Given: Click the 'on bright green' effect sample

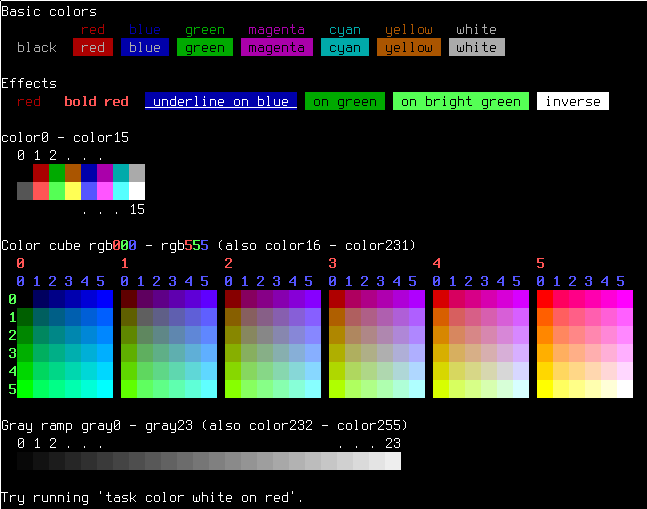Looking at the screenshot, I should point(461,101).
